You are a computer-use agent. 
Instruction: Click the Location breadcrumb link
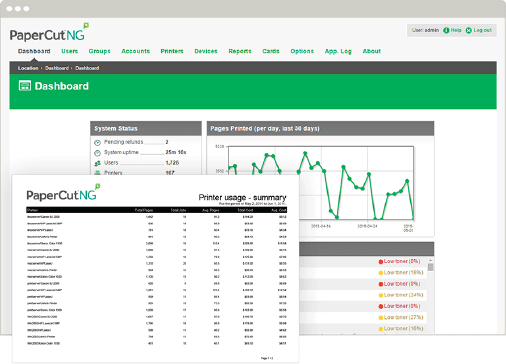[28, 68]
